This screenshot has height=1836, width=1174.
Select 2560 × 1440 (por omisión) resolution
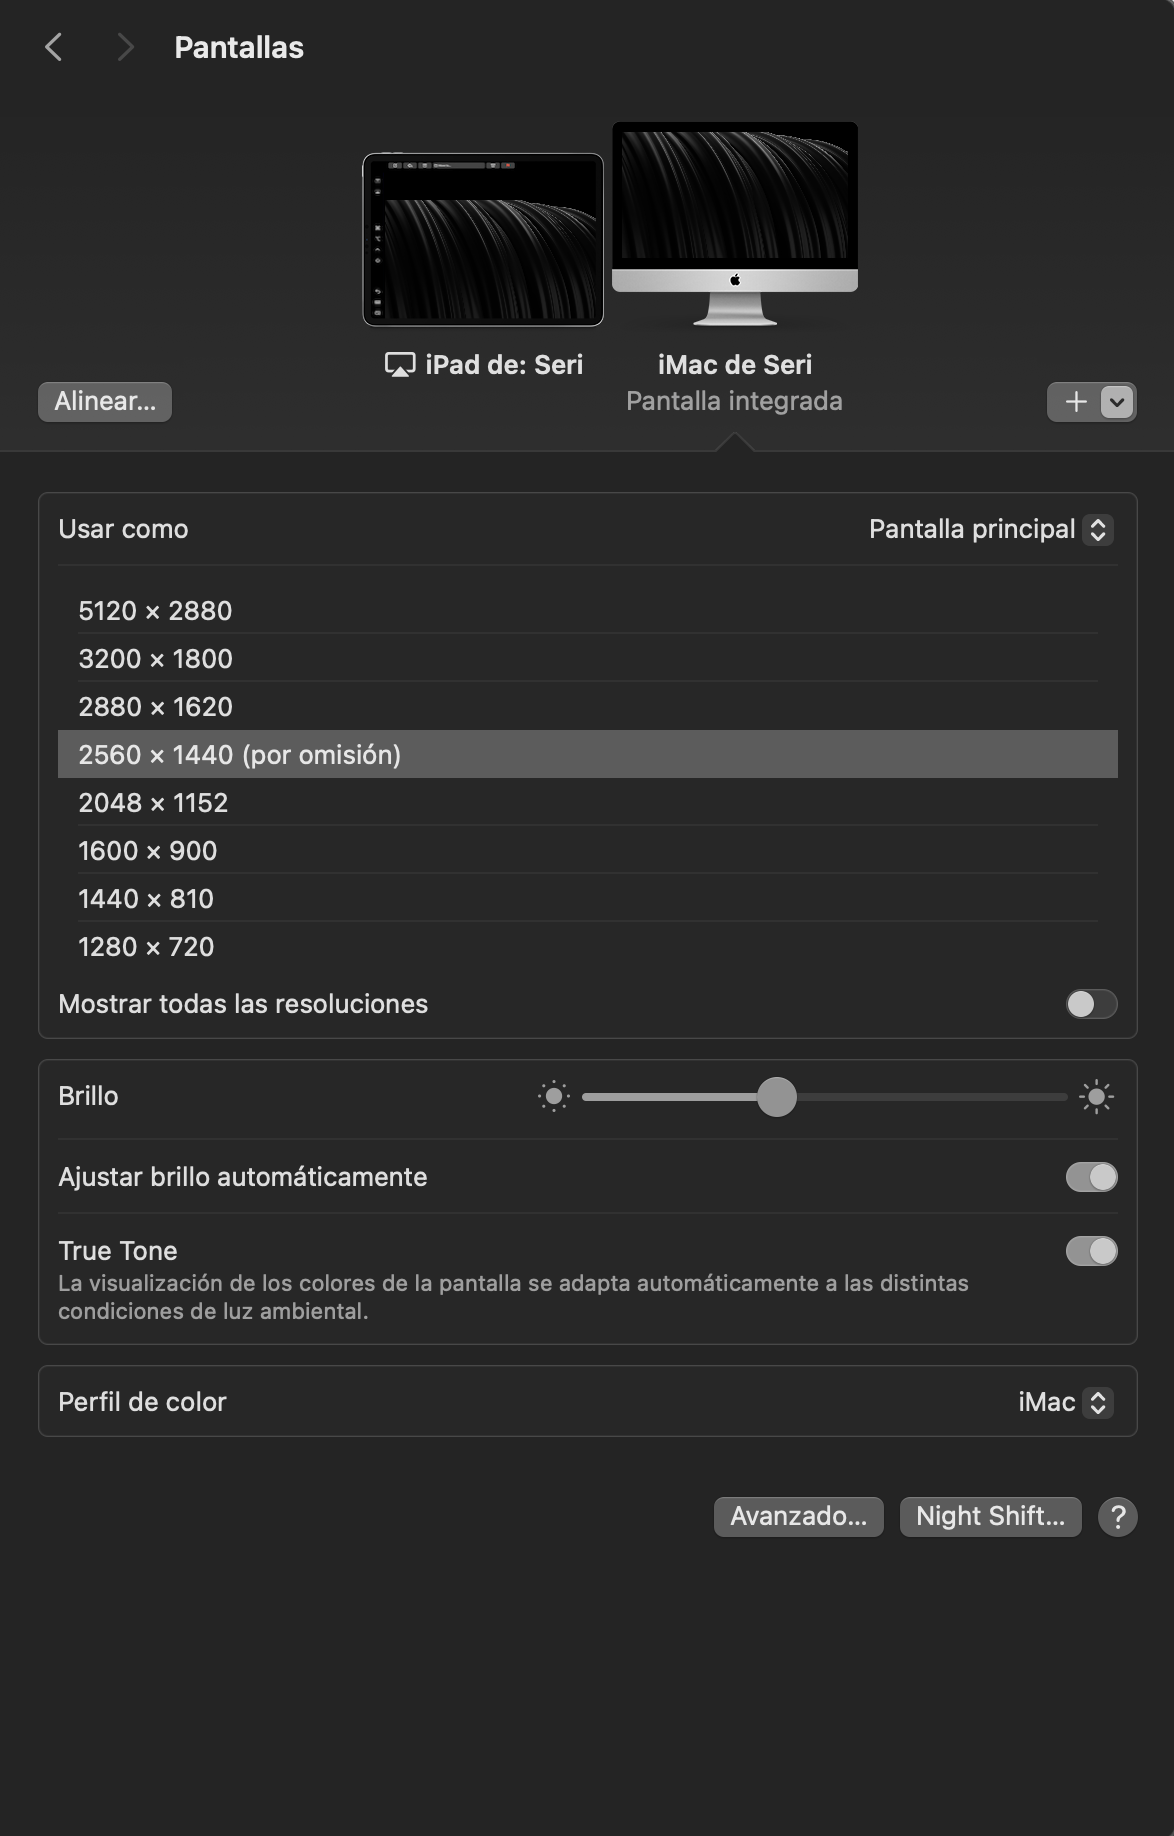click(x=588, y=754)
